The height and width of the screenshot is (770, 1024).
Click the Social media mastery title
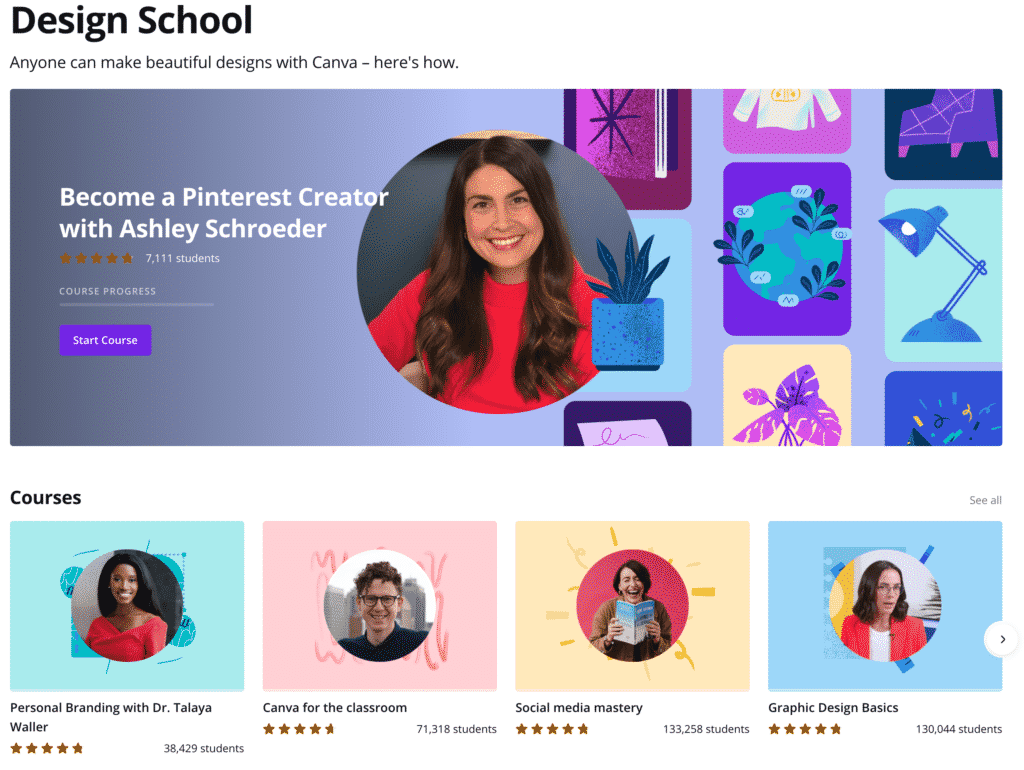tap(579, 707)
